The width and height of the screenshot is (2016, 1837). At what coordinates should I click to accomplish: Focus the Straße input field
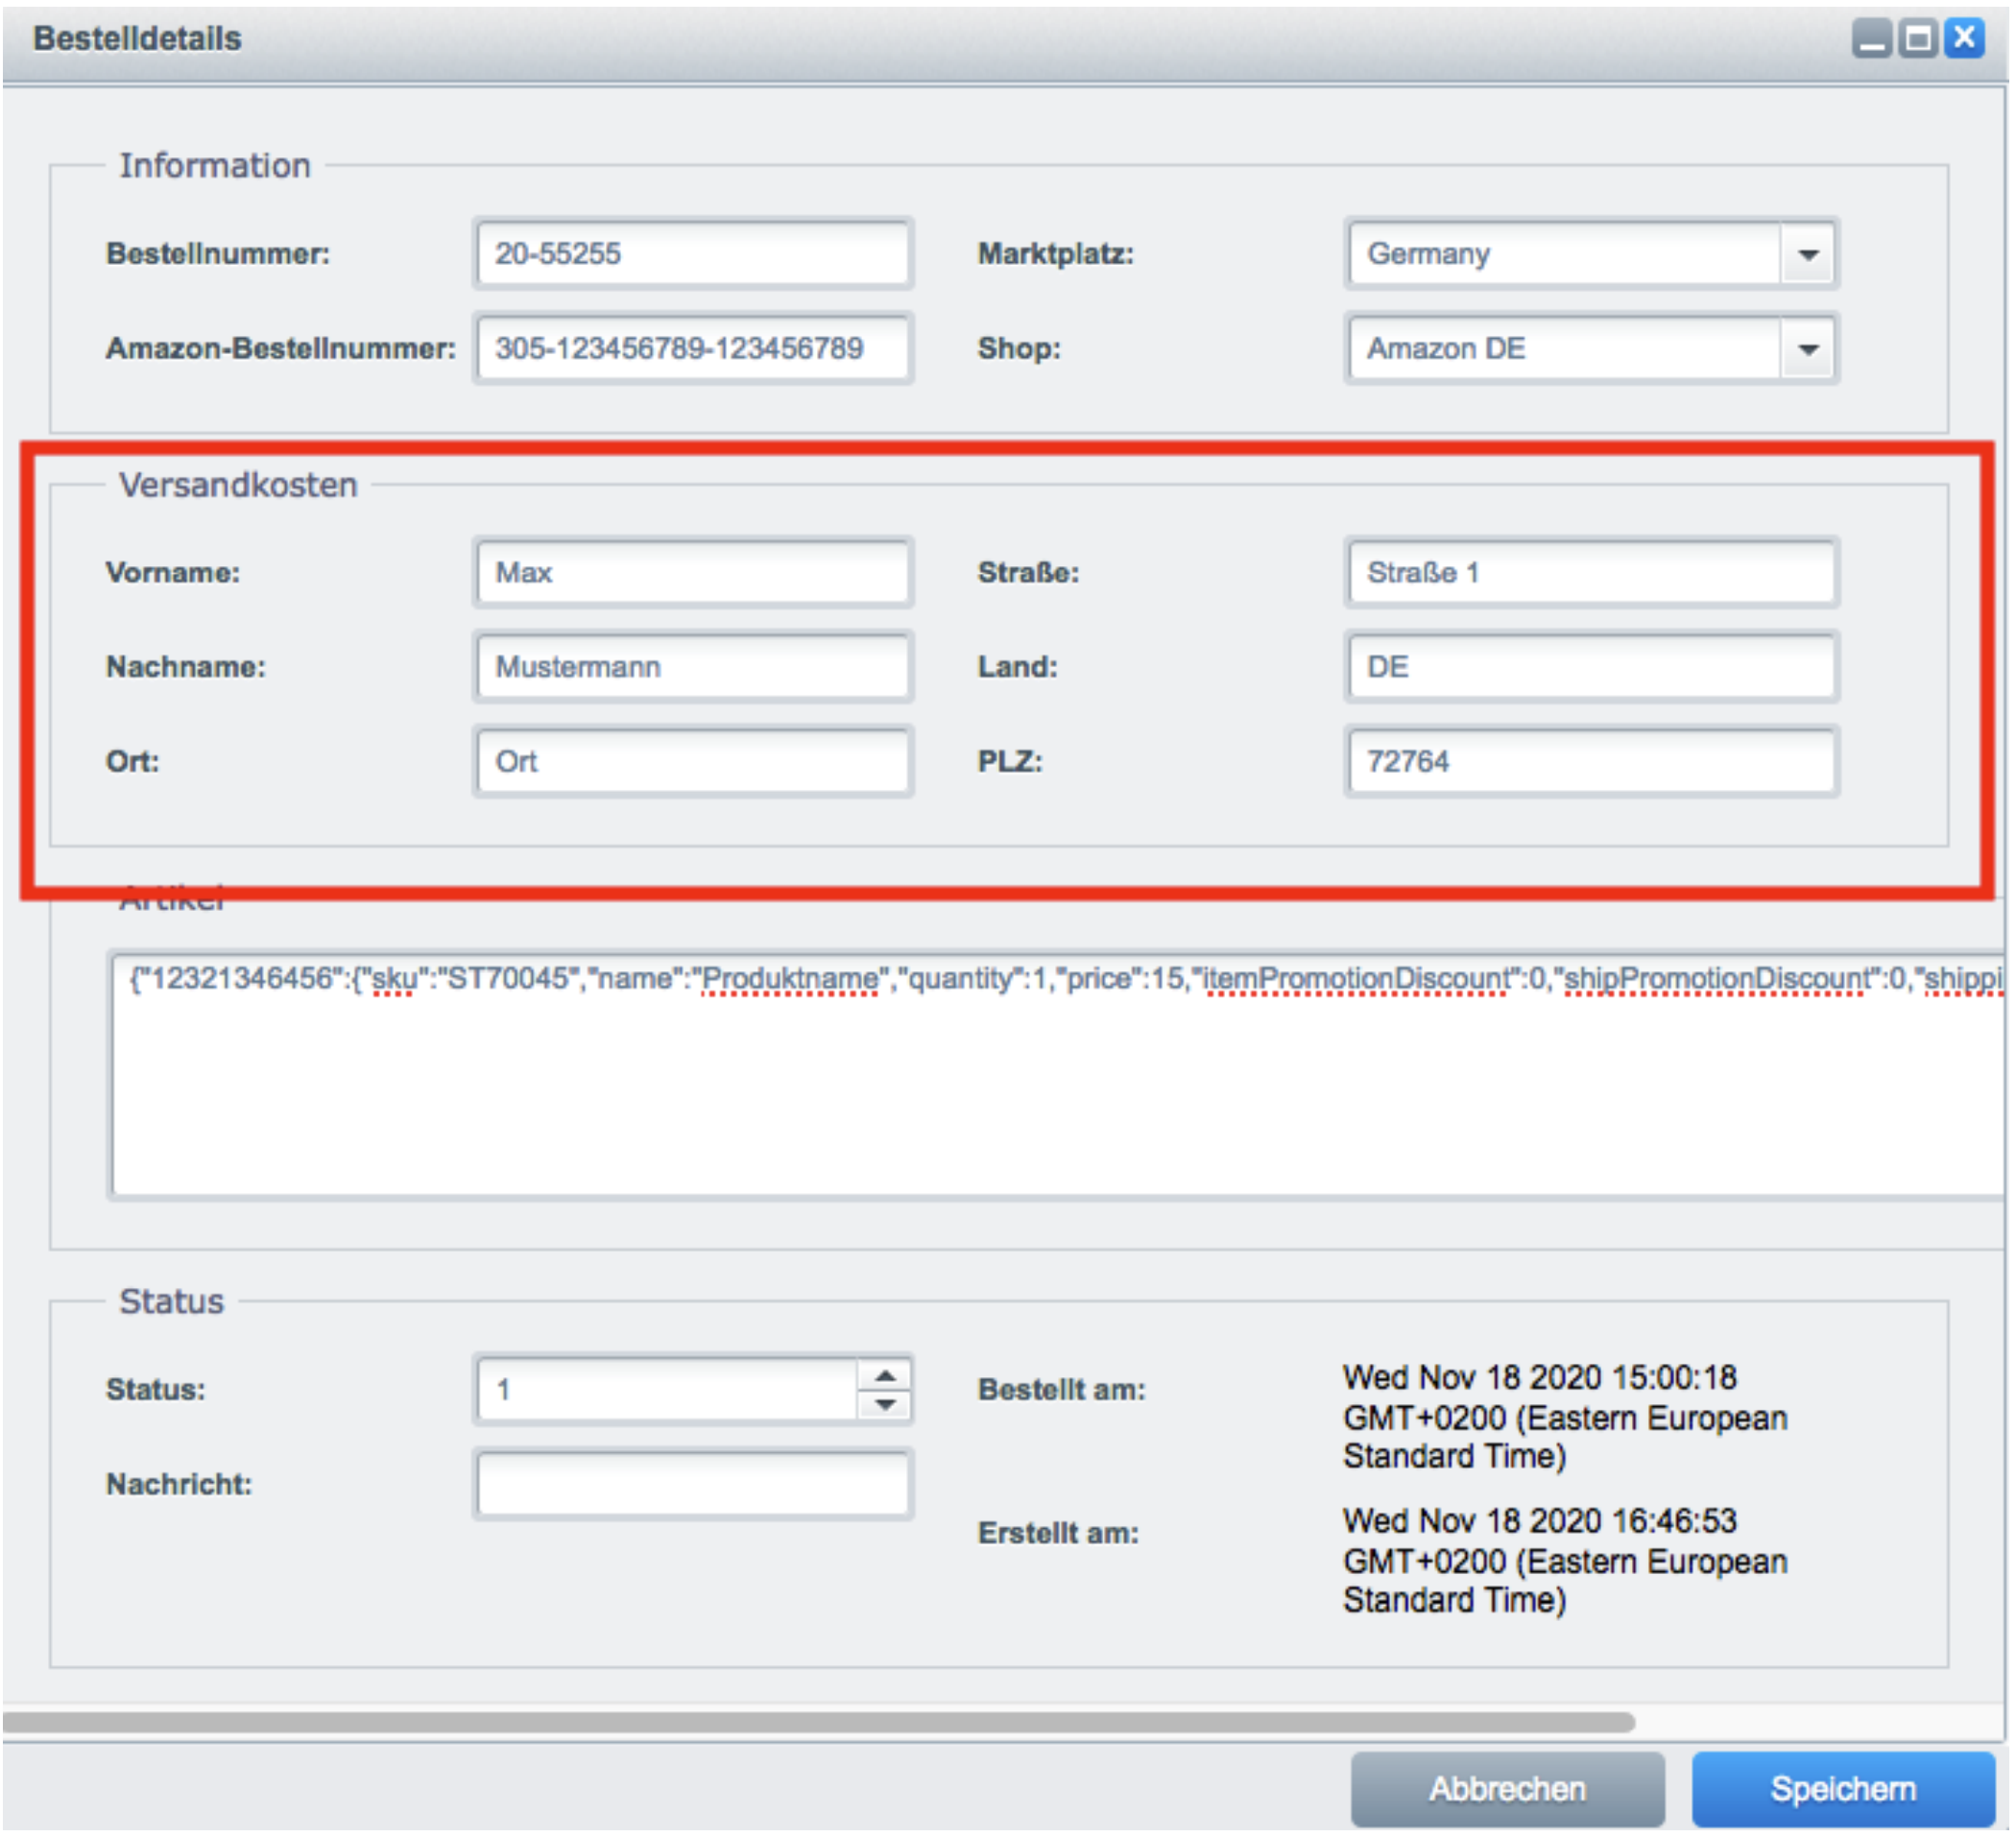click(x=1590, y=573)
